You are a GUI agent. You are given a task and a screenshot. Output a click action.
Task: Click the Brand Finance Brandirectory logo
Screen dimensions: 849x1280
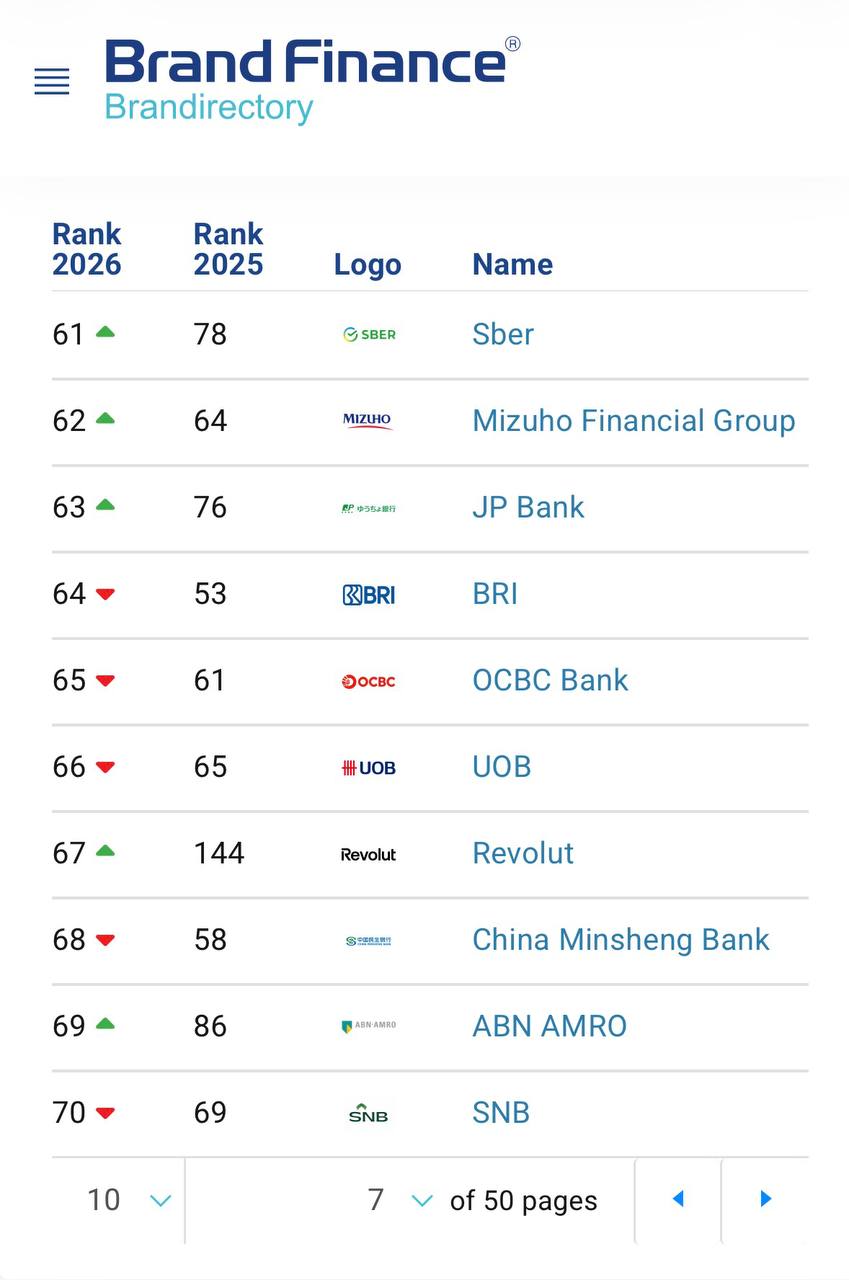[313, 80]
